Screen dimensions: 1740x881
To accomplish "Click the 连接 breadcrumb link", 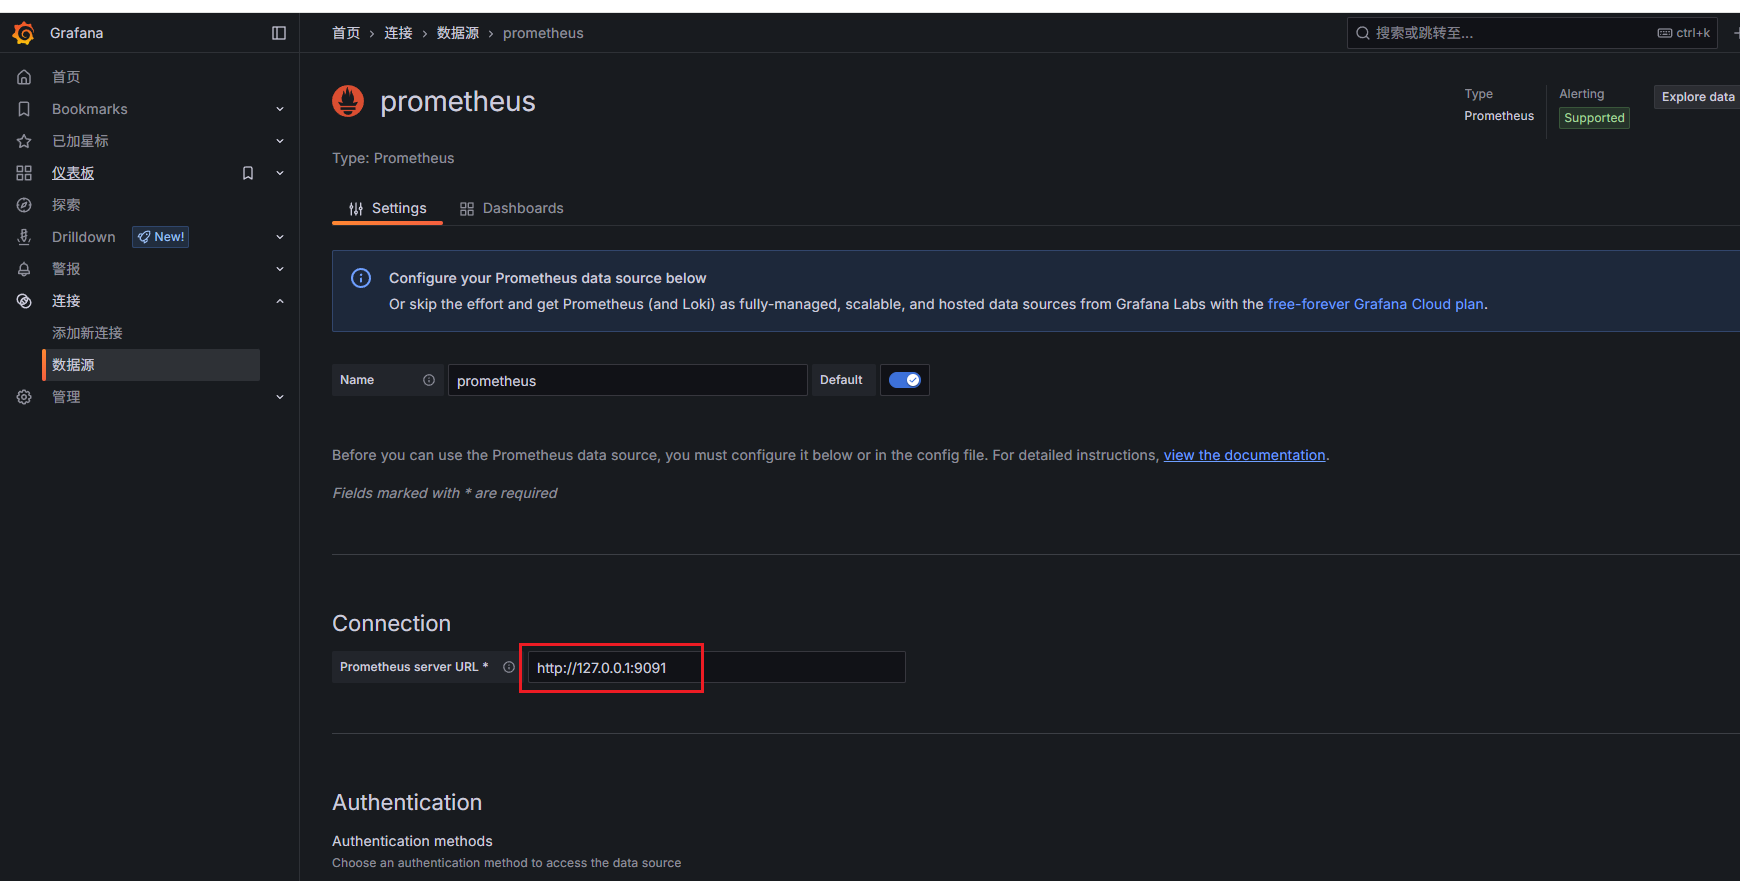I will [398, 33].
